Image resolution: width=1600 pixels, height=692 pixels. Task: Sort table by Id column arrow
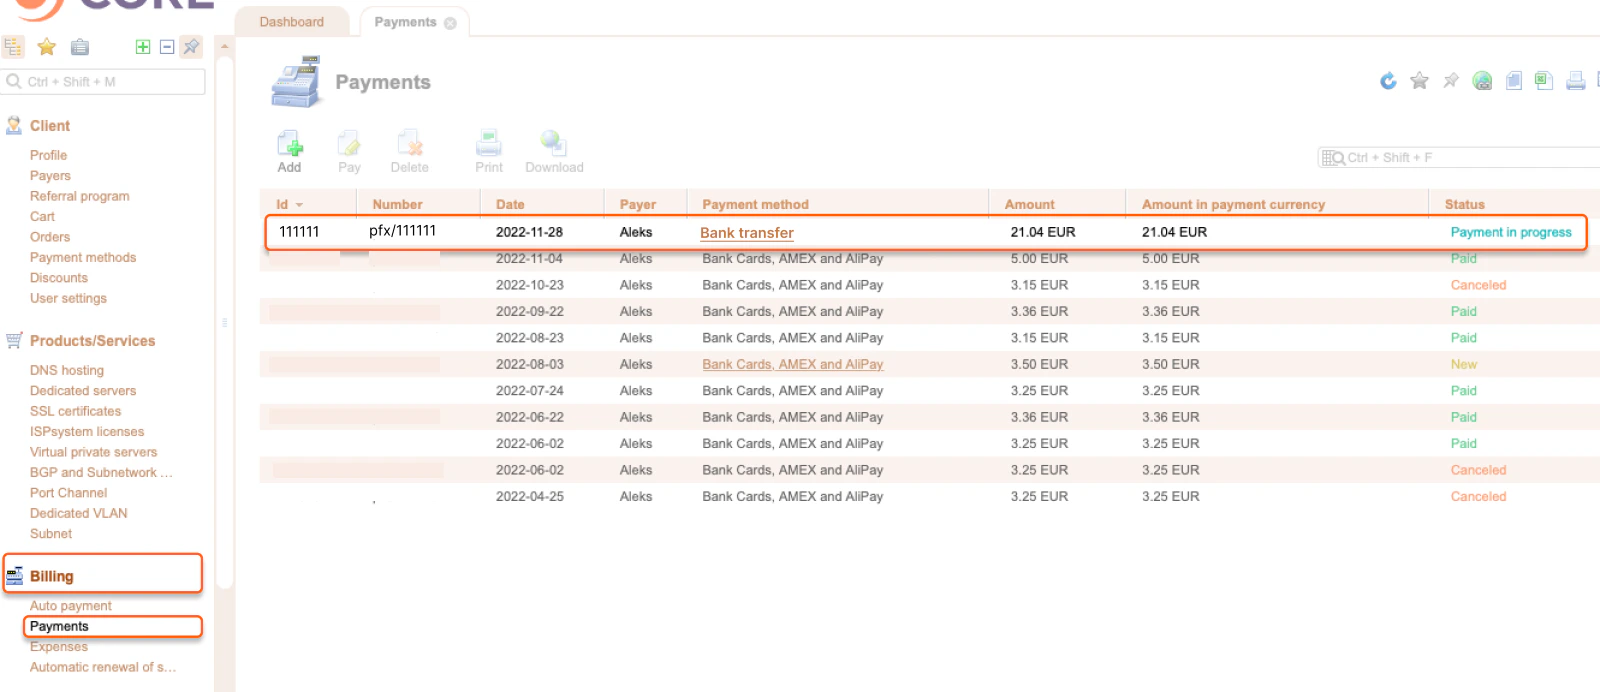coord(299,205)
